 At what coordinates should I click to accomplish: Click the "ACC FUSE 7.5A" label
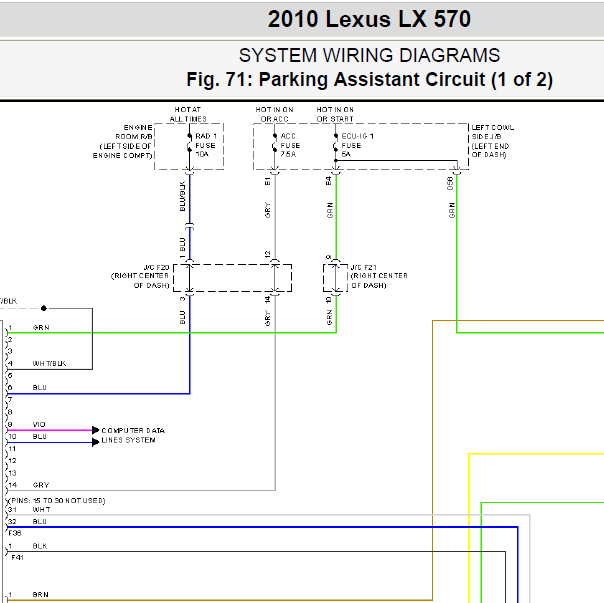point(290,145)
